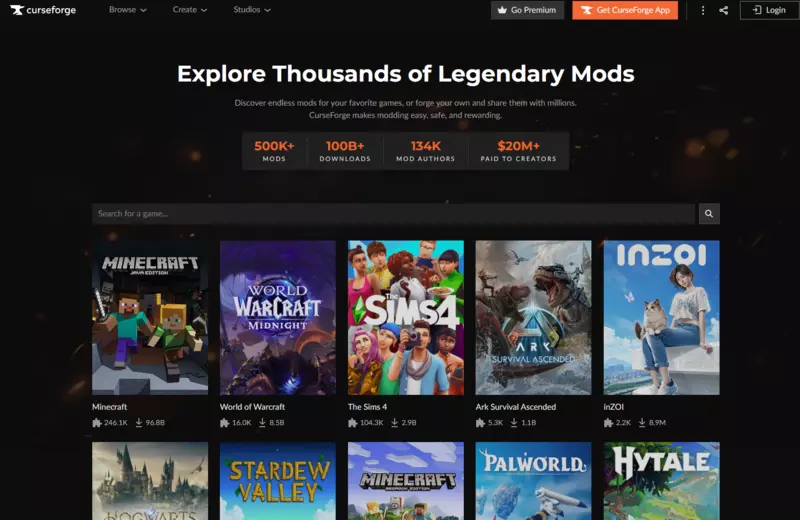Open the Palworld game tile
Screen dimensions: 800x520
click(x=533, y=481)
